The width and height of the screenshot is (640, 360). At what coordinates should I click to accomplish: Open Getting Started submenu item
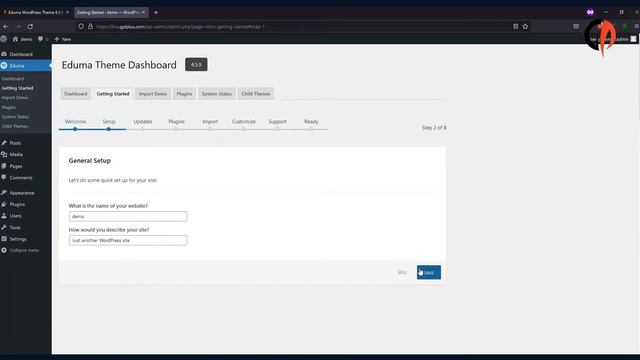tap(18, 88)
